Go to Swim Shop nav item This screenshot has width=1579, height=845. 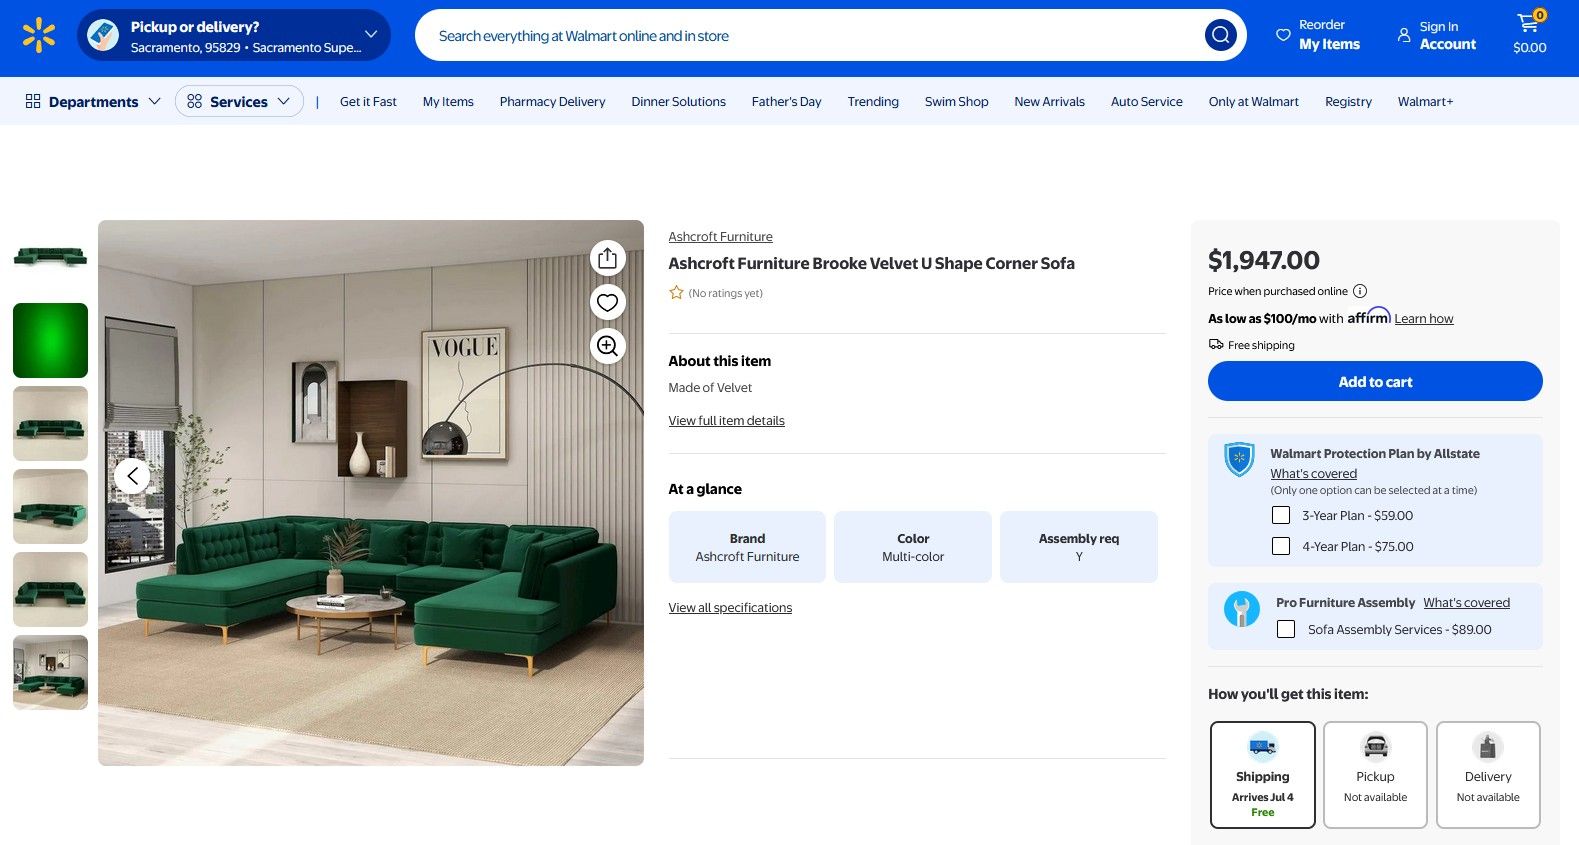(956, 102)
